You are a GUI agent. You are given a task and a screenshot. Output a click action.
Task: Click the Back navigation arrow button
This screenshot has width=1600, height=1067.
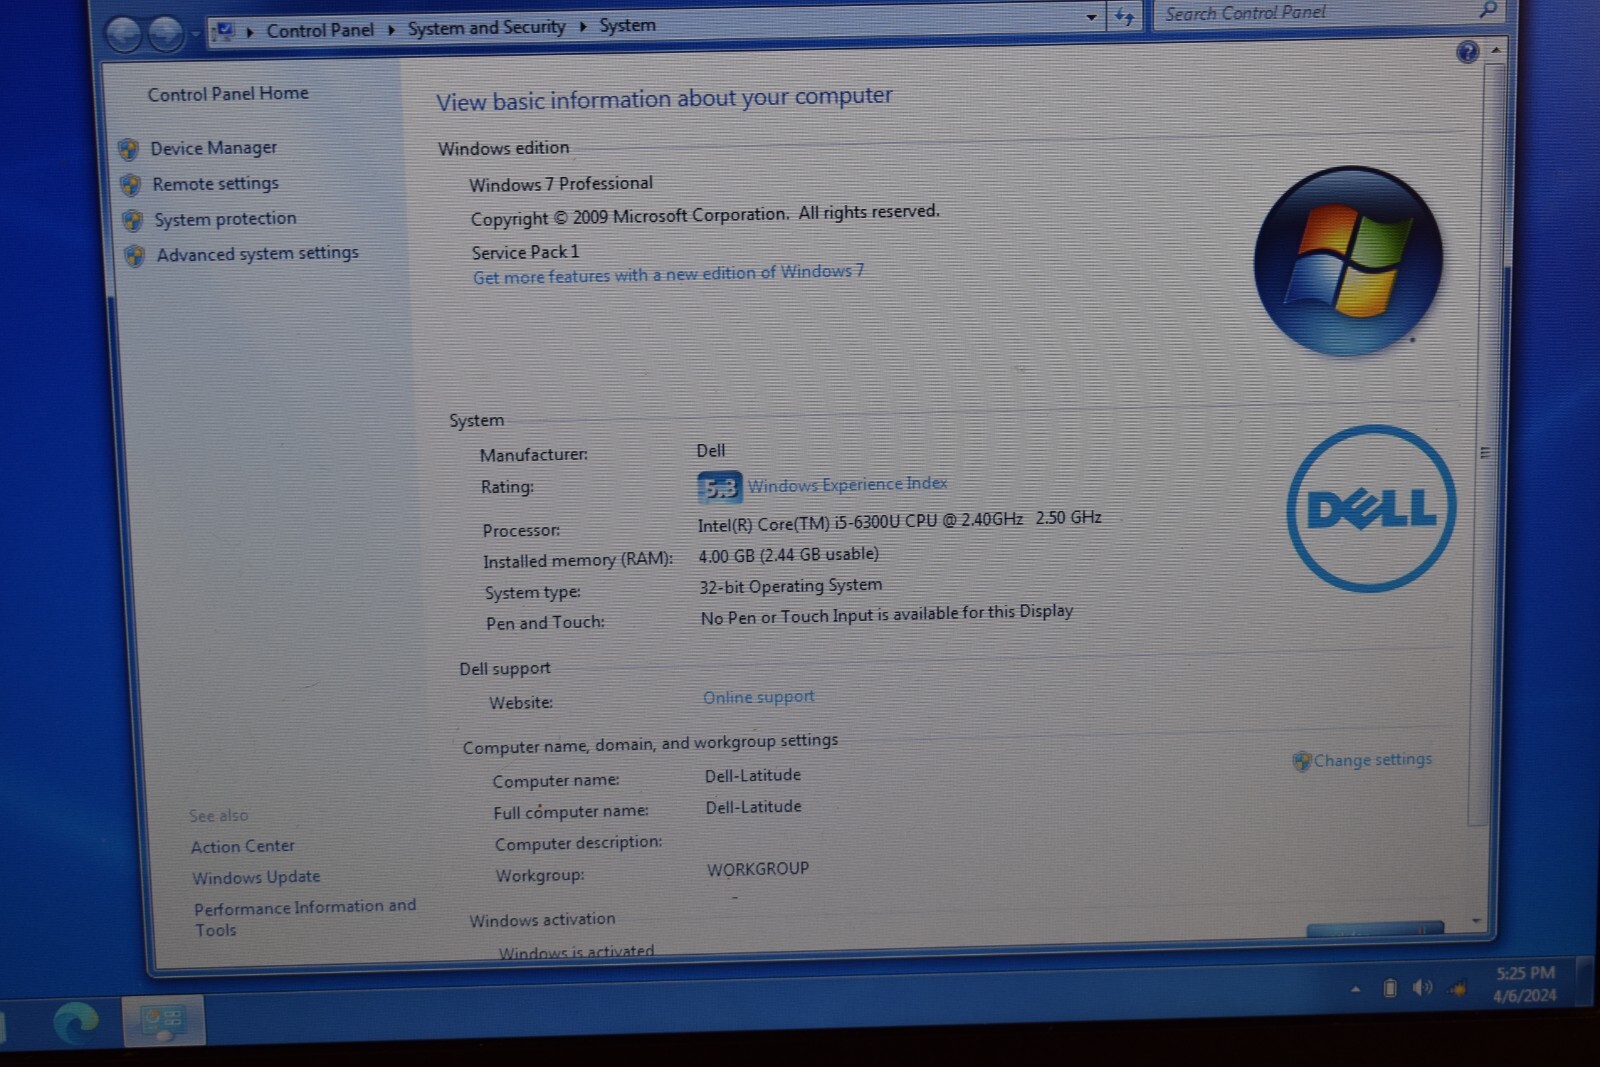124,35
